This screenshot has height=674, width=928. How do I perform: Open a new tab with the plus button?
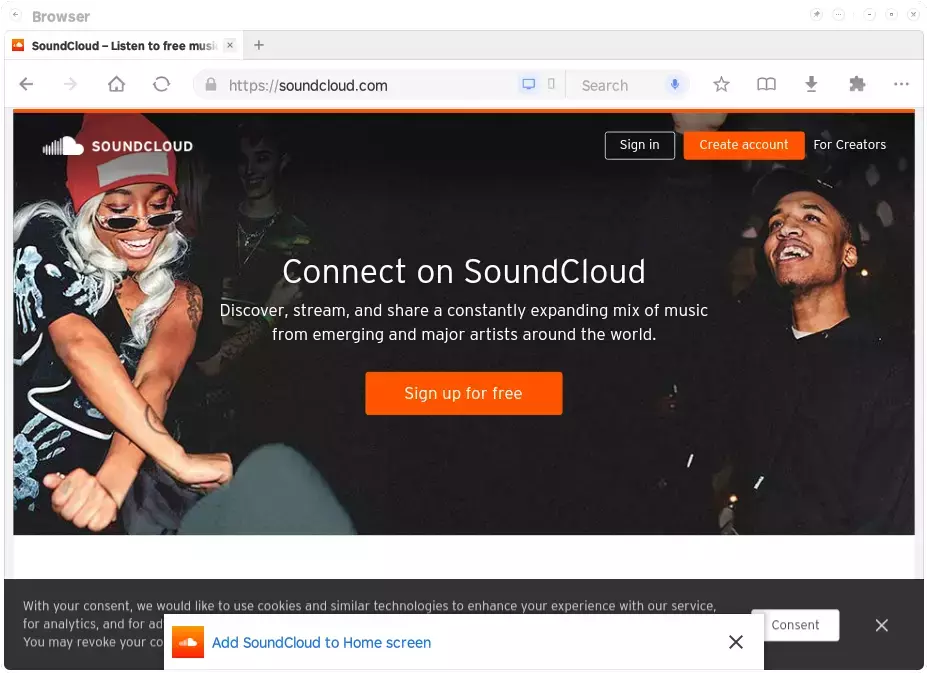(258, 45)
